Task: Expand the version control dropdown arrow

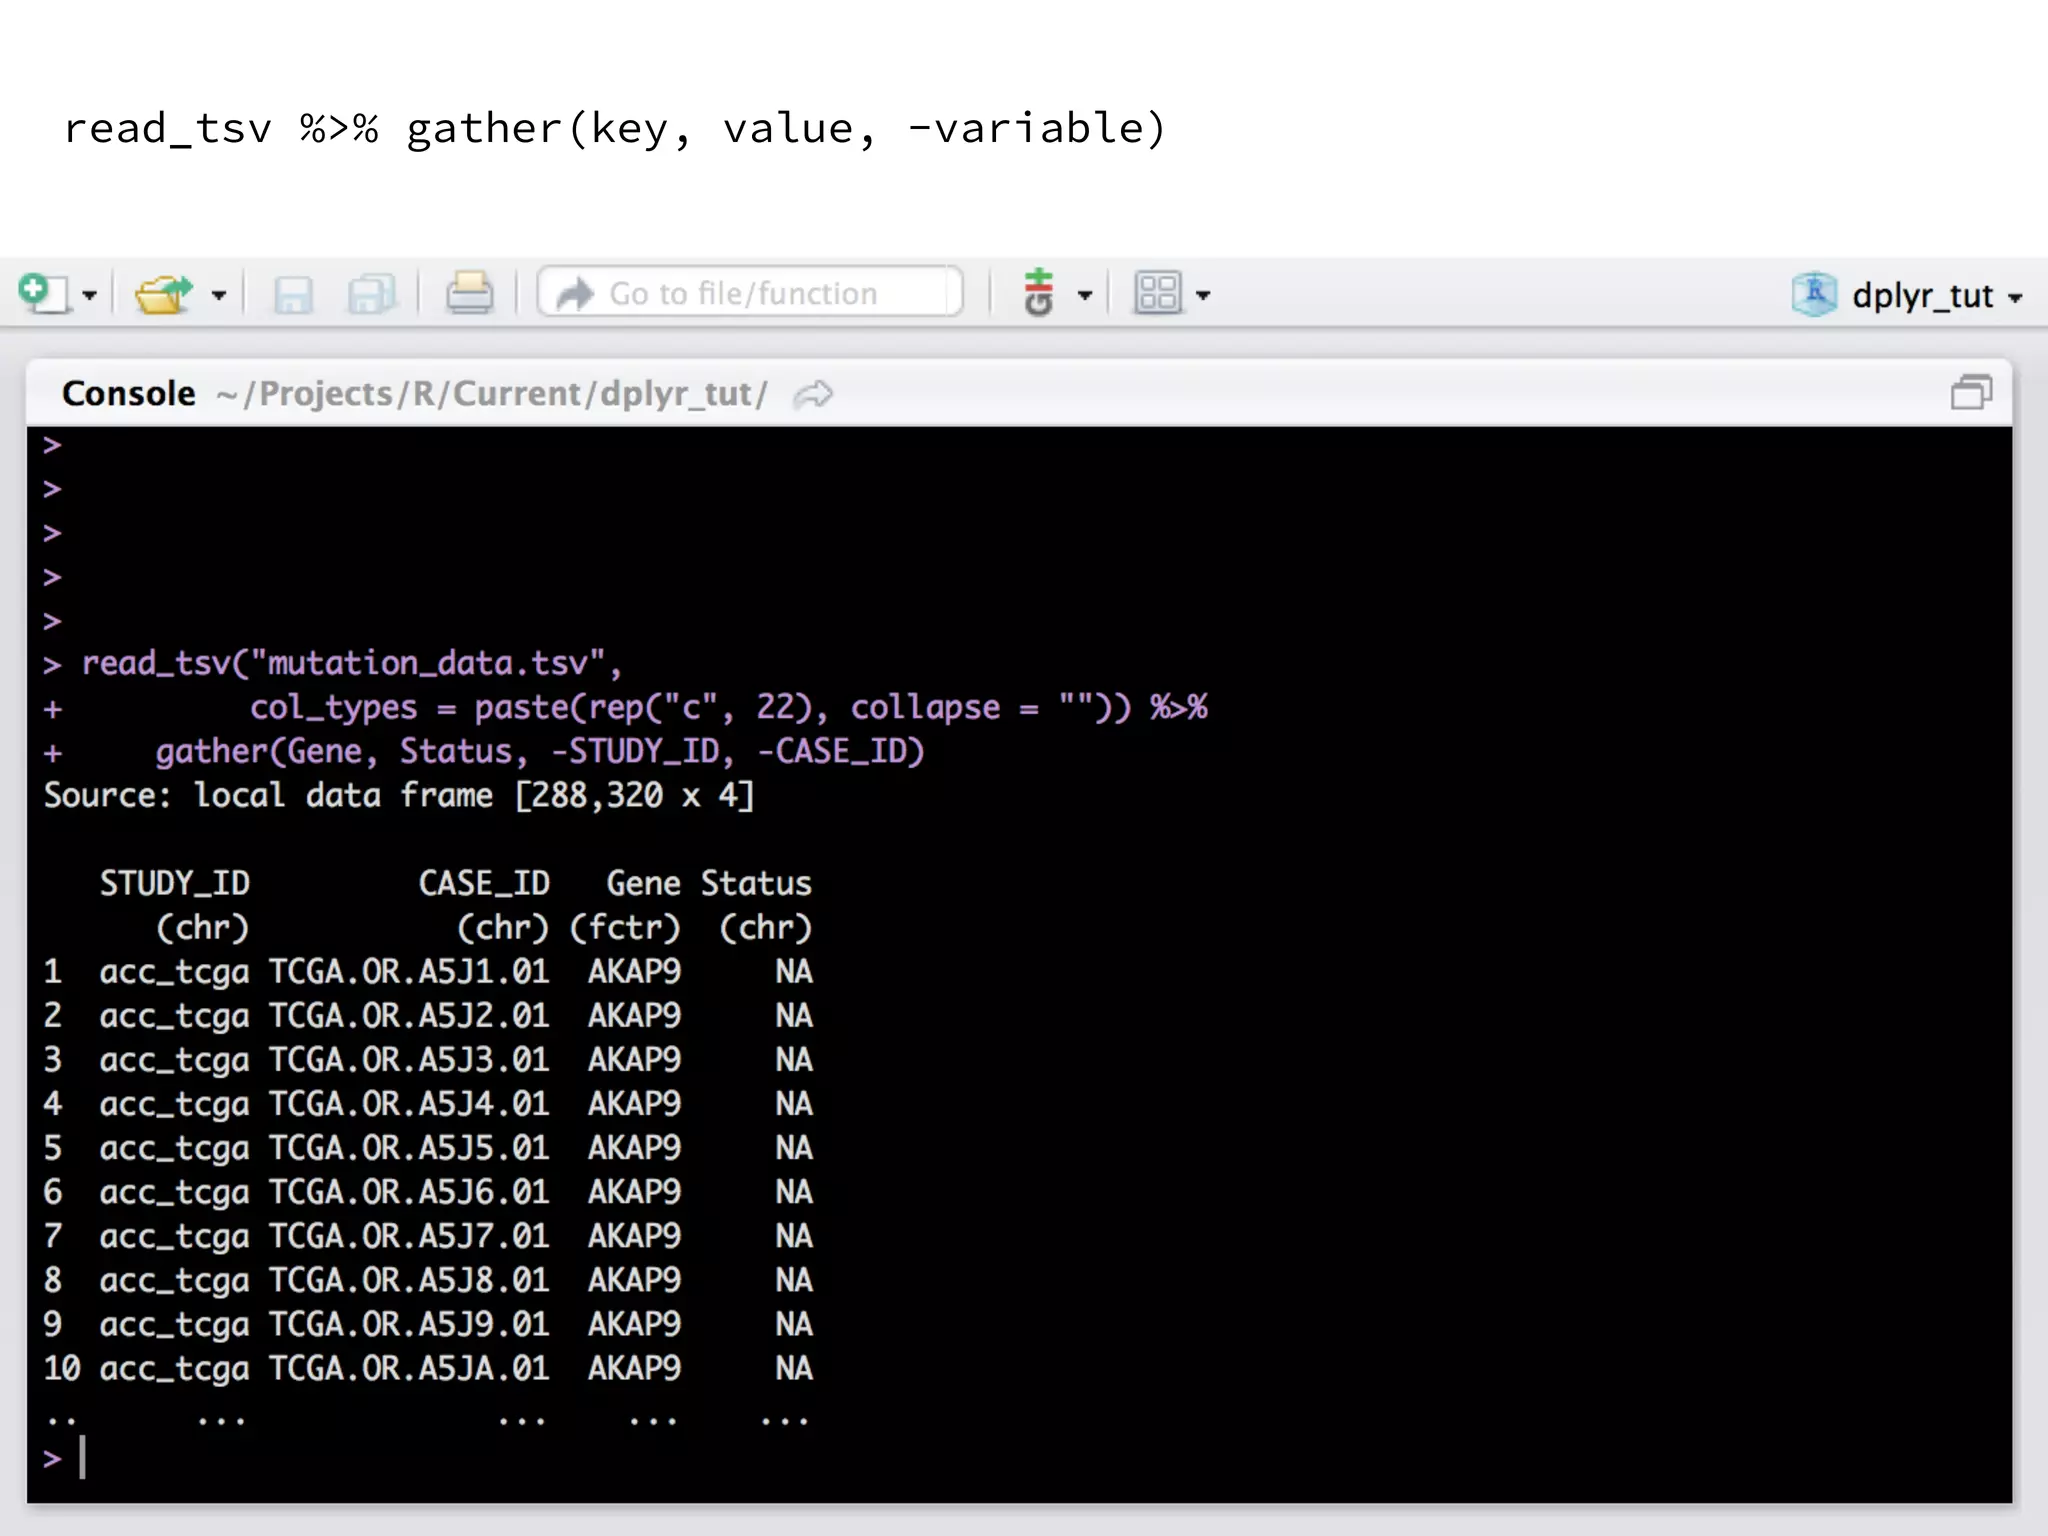Action: (1085, 295)
